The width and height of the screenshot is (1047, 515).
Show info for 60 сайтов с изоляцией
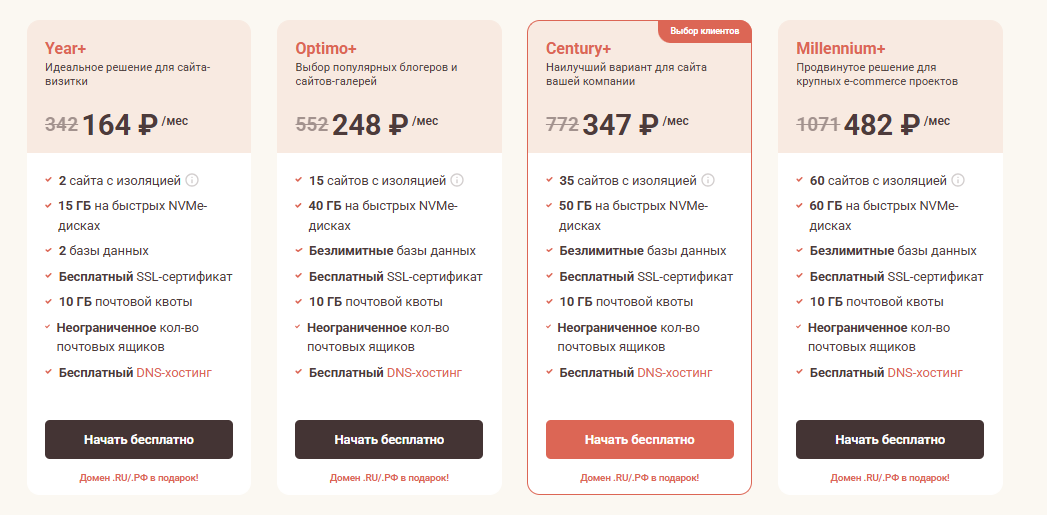click(x=958, y=180)
